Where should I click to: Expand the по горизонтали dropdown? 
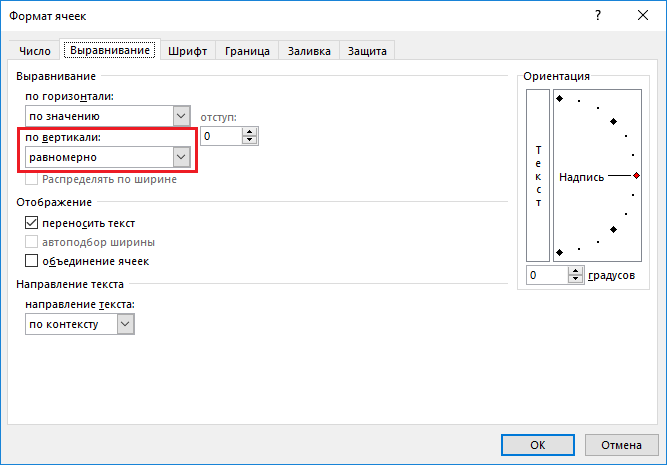tap(181, 116)
